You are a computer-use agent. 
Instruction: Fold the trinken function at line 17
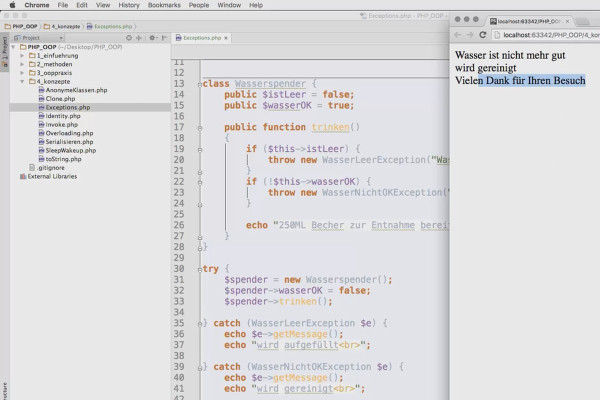point(200,128)
